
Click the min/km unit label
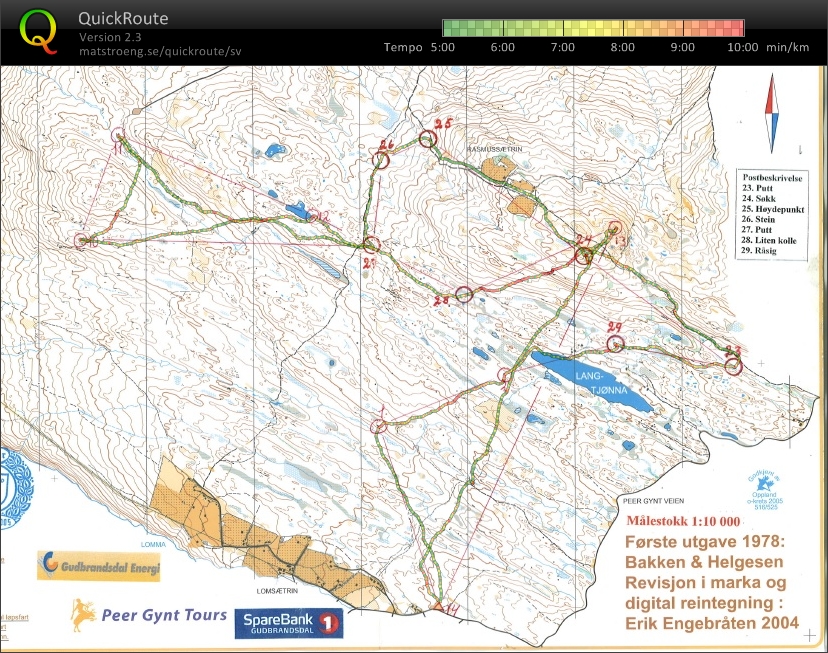(787, 47)
